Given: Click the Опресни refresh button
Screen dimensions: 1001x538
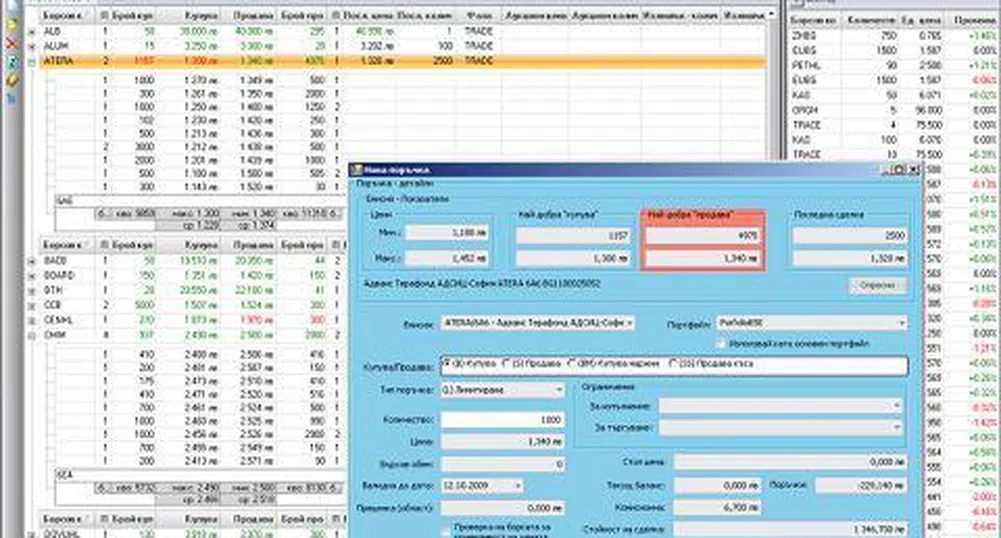Looking at the screenshot, I should (878, 285).
